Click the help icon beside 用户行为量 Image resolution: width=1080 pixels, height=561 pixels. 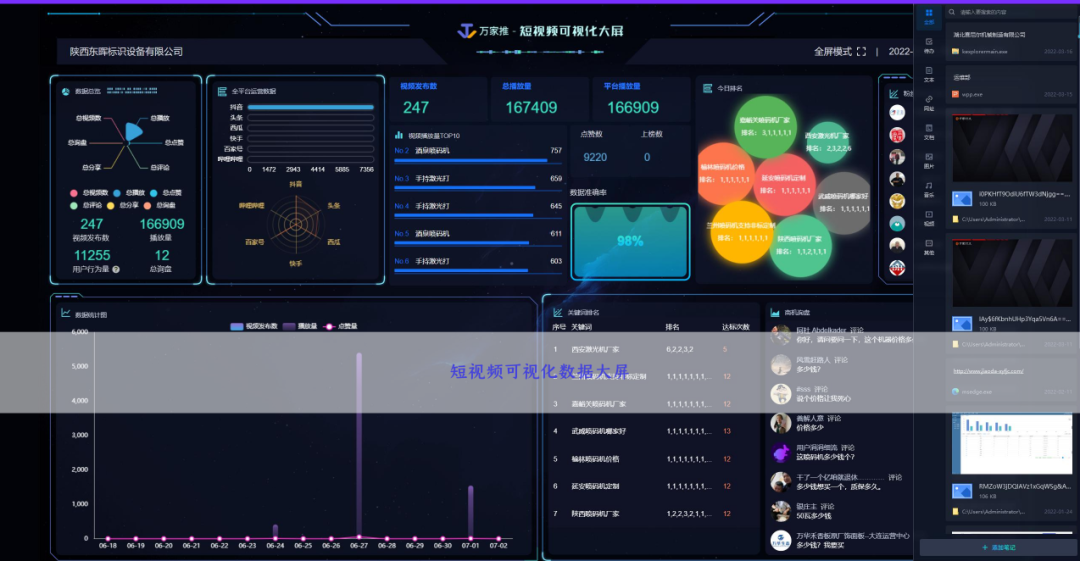pos(116,269)
